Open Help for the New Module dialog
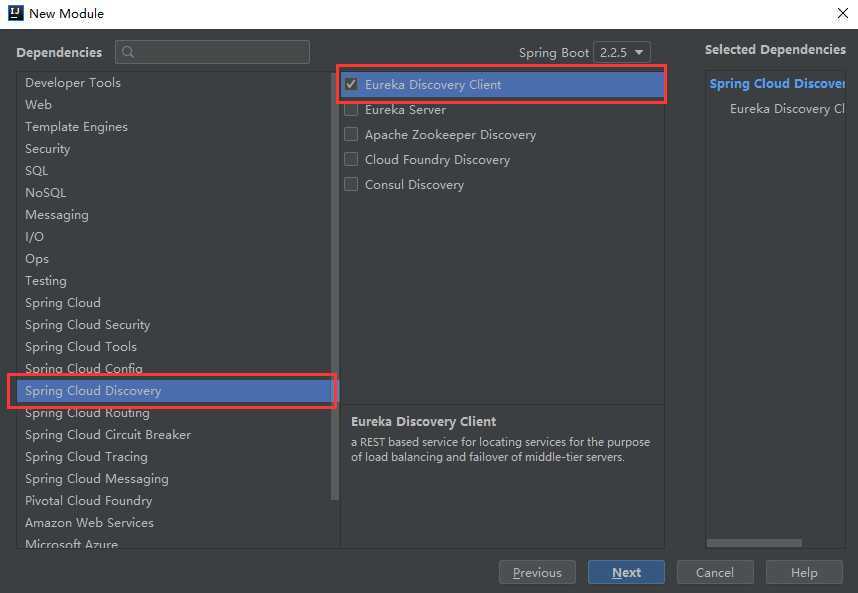Viewport: 858px width, 593px height. pyautogui.click(x=804, y=572)
